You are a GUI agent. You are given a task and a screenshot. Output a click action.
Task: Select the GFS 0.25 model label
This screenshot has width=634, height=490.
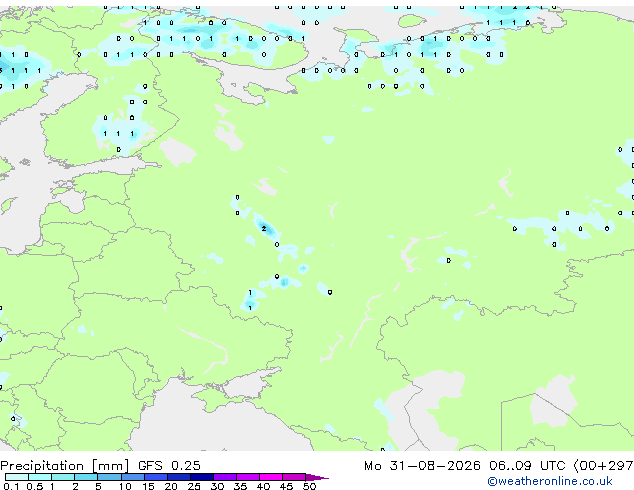tap(169, 465)
